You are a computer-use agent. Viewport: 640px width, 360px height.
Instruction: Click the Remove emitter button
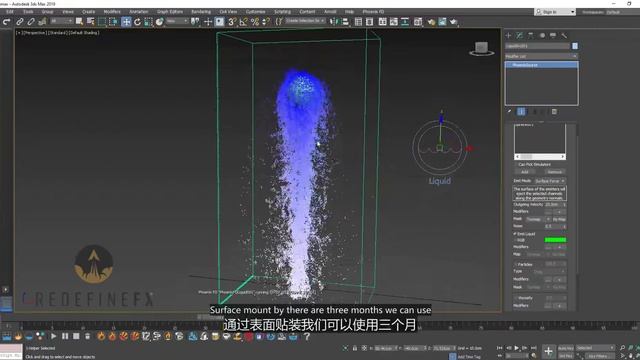(x=555, y=172)
